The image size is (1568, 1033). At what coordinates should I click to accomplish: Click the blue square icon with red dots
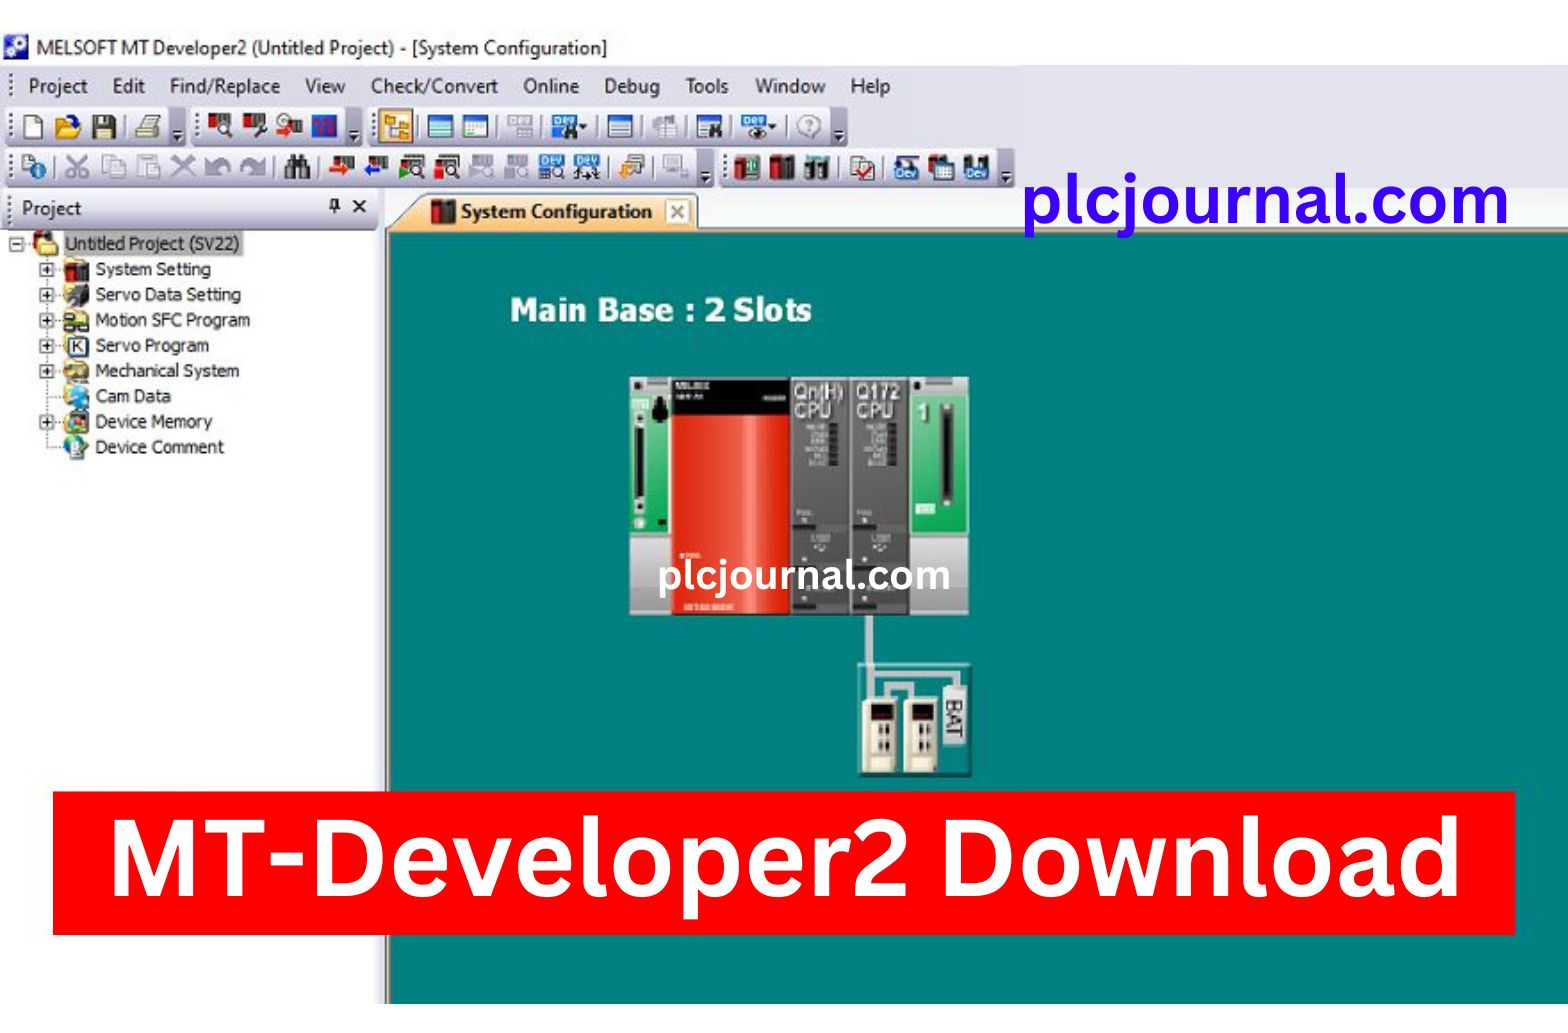click(x=325, y=127)
